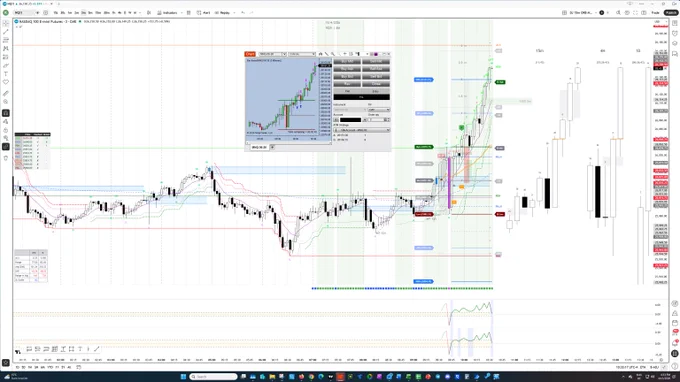Toggle lock all drawings
Viewport: 680px width, 382px height.
click(x=6, y=130)
